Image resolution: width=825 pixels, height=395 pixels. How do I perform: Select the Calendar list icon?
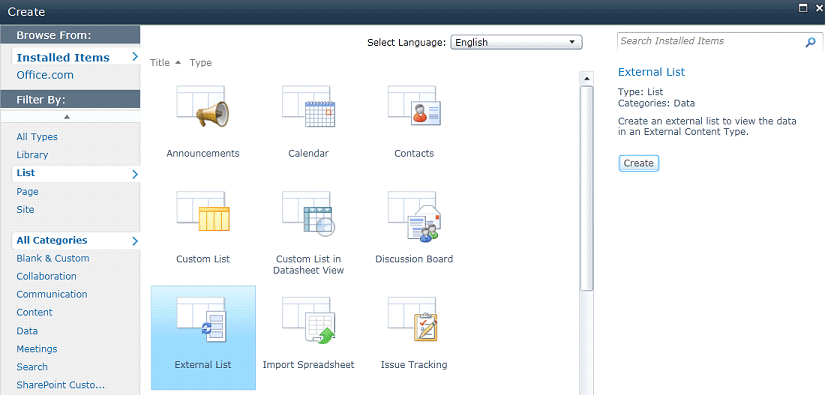[x=308, y=107]
